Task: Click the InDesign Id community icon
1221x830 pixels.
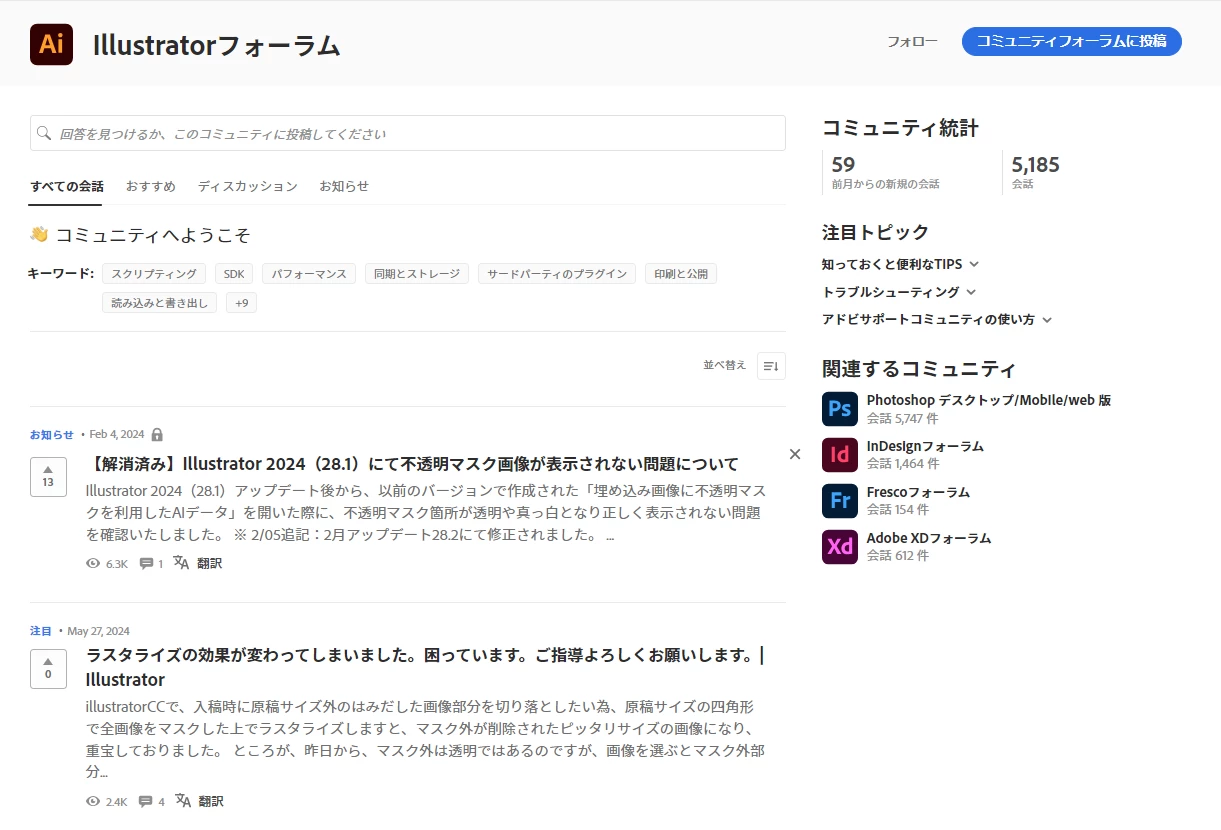Action: click(840, 455)
